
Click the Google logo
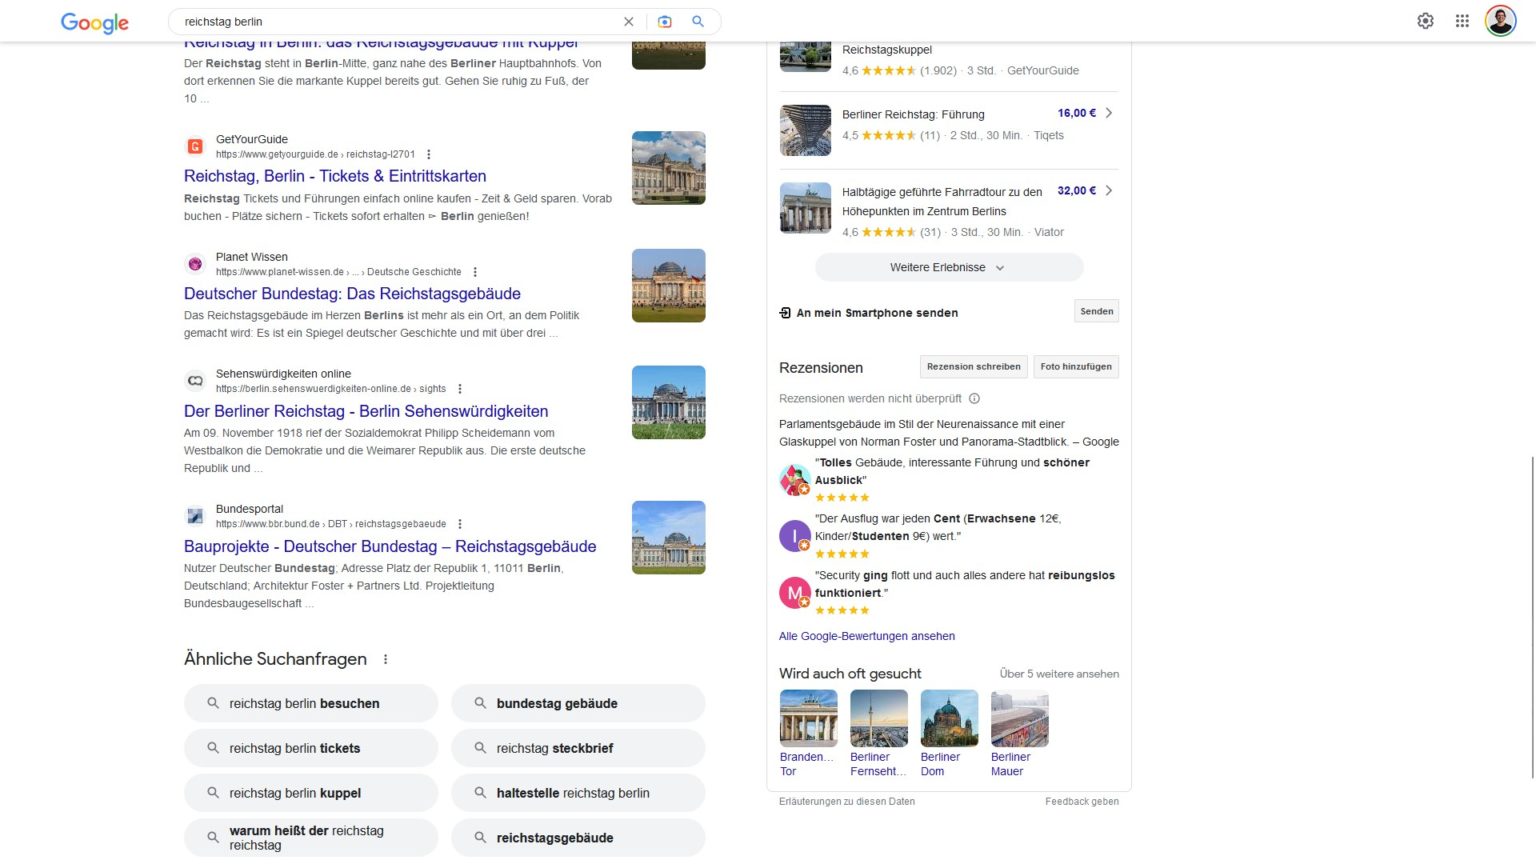(94, 22)
